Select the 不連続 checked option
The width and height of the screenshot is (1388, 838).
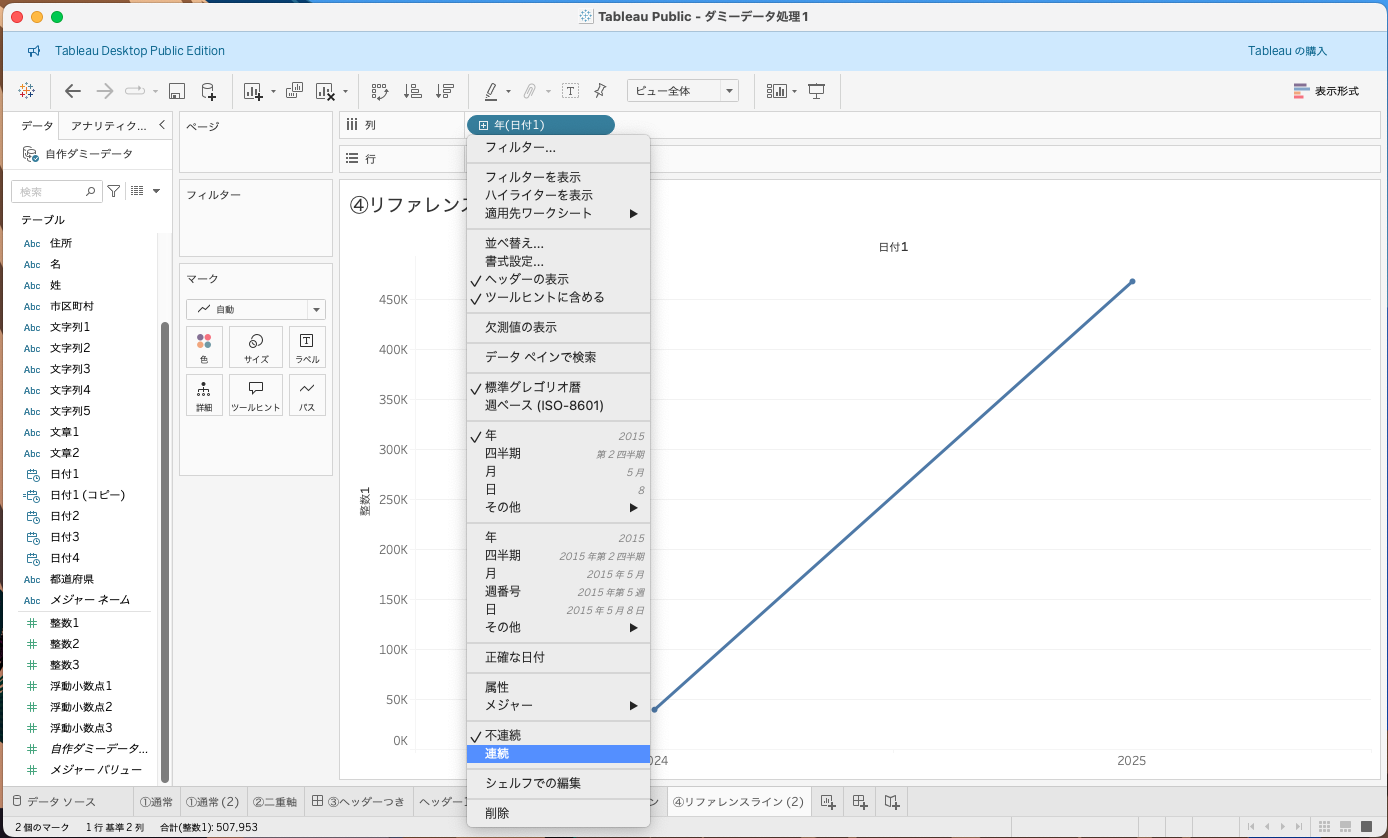coord(502,735)
